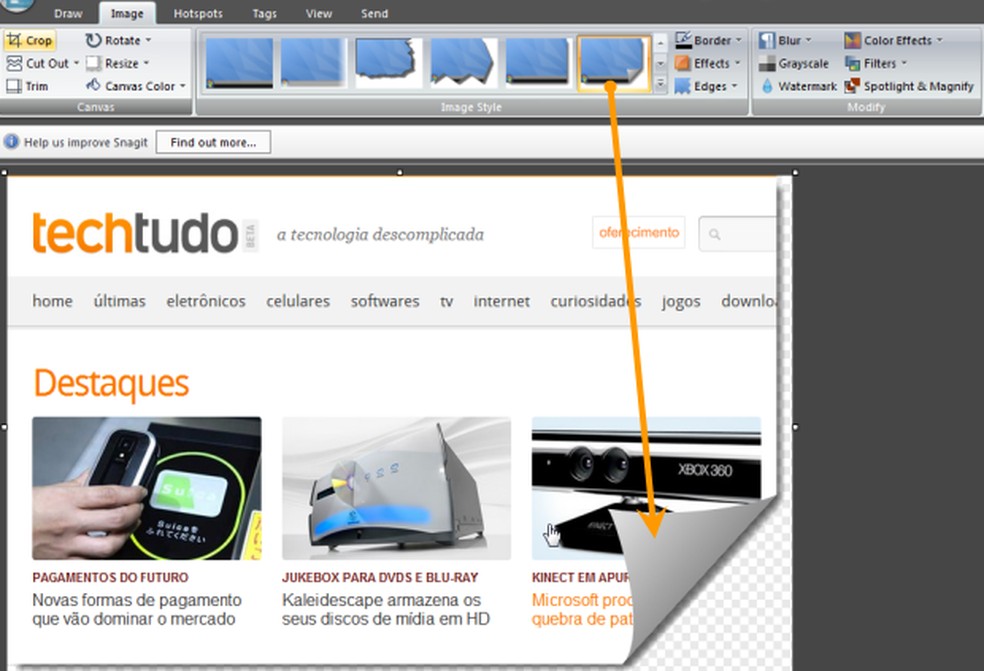Open the Cut Out dropdown arrow

click(x=77, y=63)
